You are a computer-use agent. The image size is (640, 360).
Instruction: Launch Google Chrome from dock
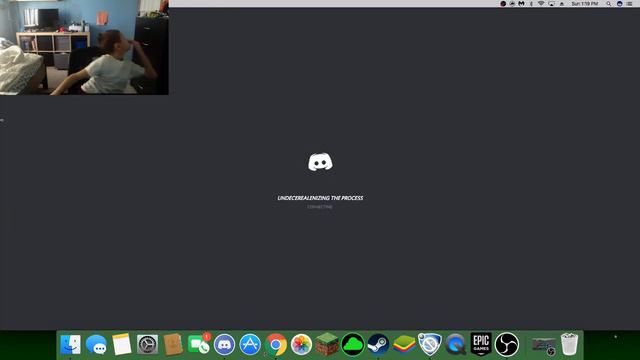click(276, 344)
